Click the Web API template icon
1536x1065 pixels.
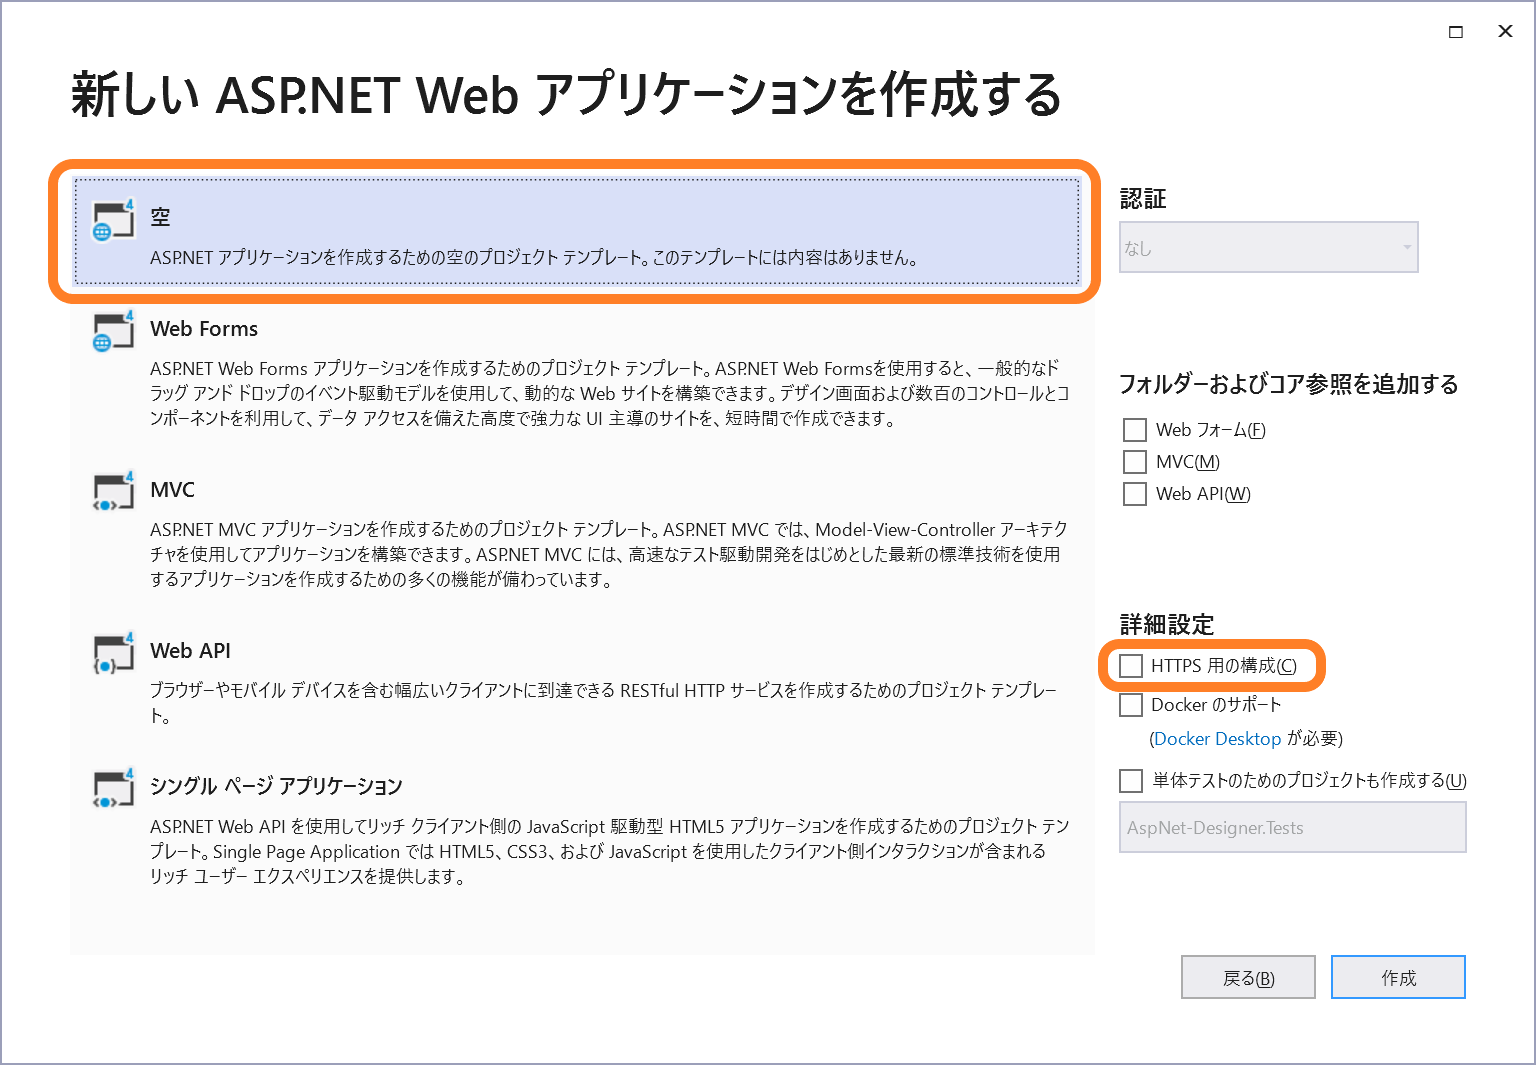point(113,652)
